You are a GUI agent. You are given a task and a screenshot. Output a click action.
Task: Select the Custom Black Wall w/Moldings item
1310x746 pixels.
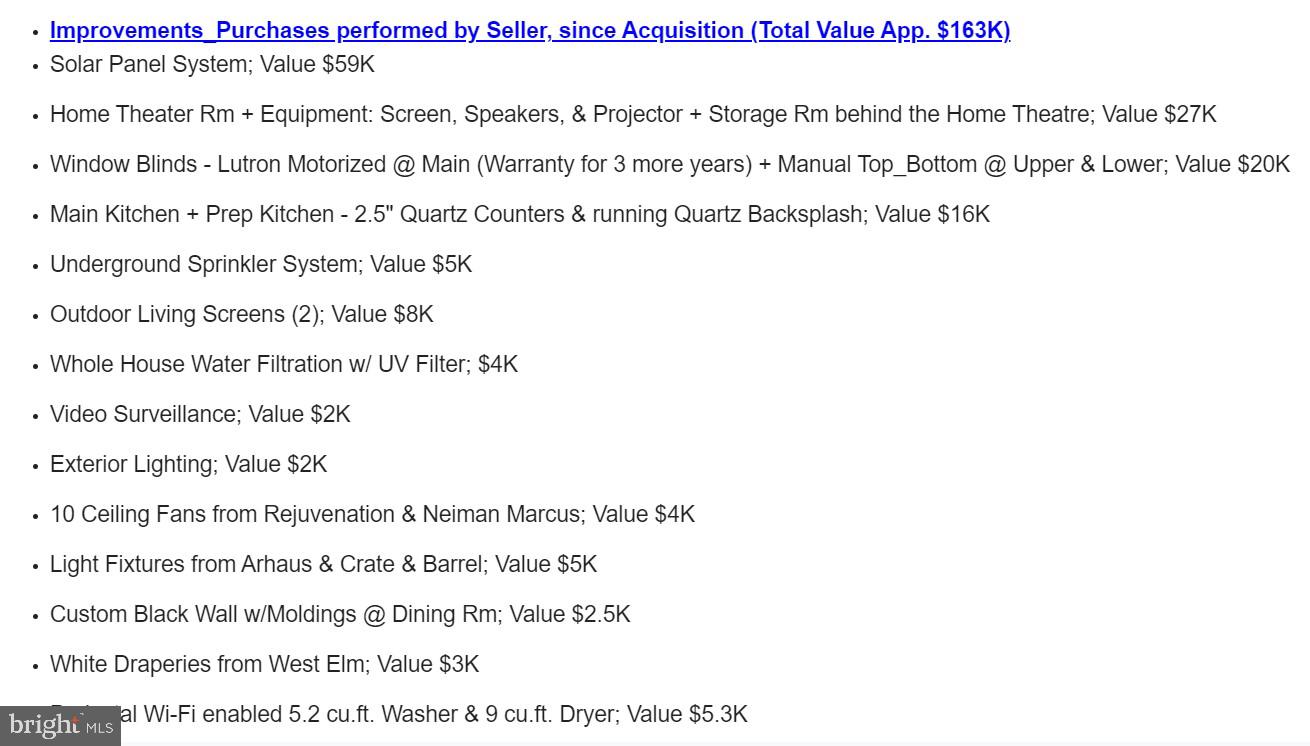coord(340,614)
